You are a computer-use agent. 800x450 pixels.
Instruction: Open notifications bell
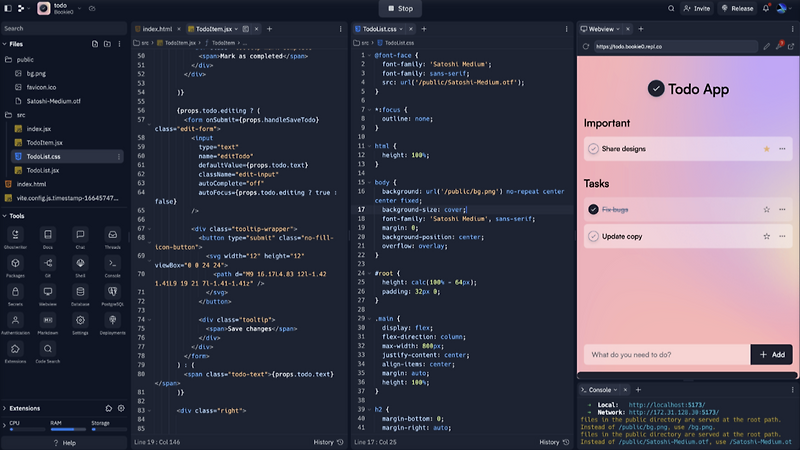(766, 8)
